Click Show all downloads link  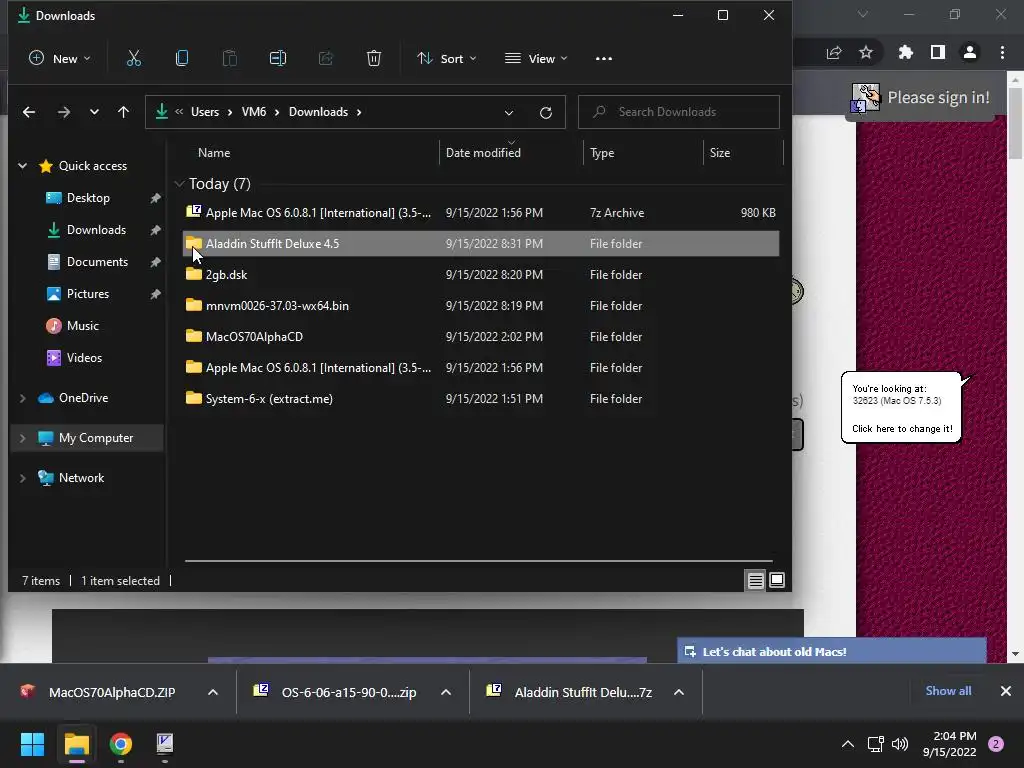pyautogui.click(x=948, y=691)
